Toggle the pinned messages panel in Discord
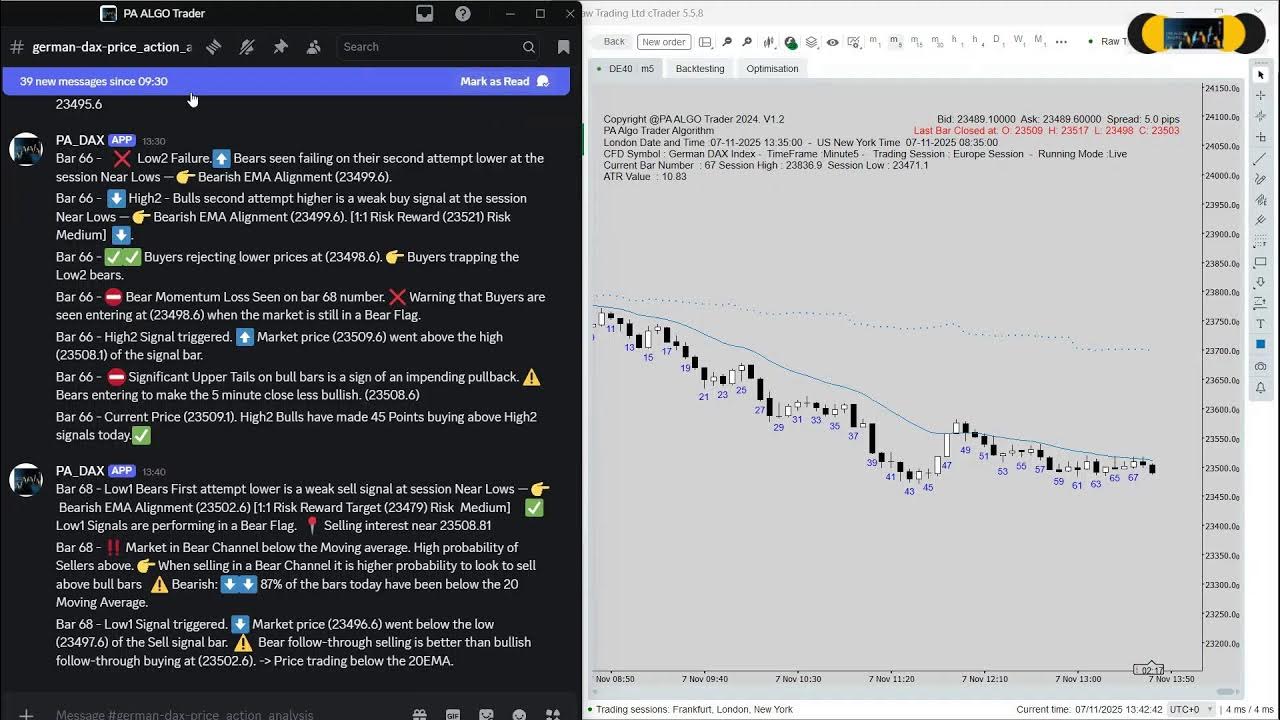The height and width of the screenshot is (720, 1280). [x=281, y=46]
